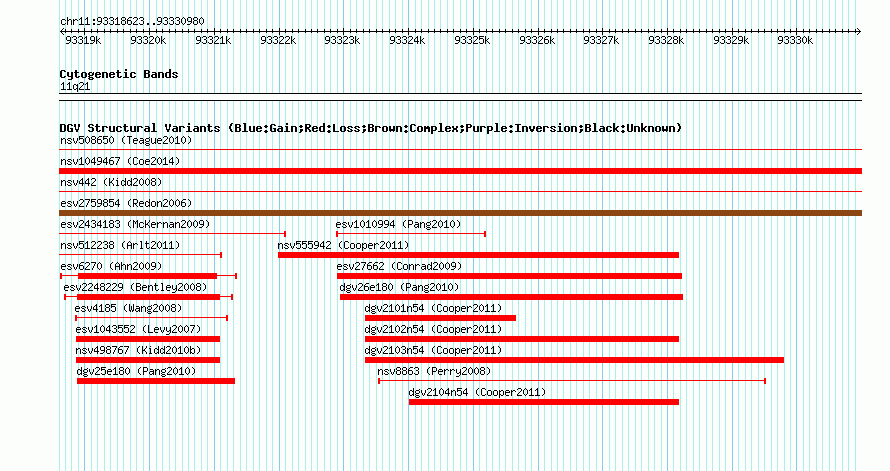This screenshot has height=471, width=890.
Task: Open dgv26e180 (Pang2010) label
Action: tap(399, 287)
